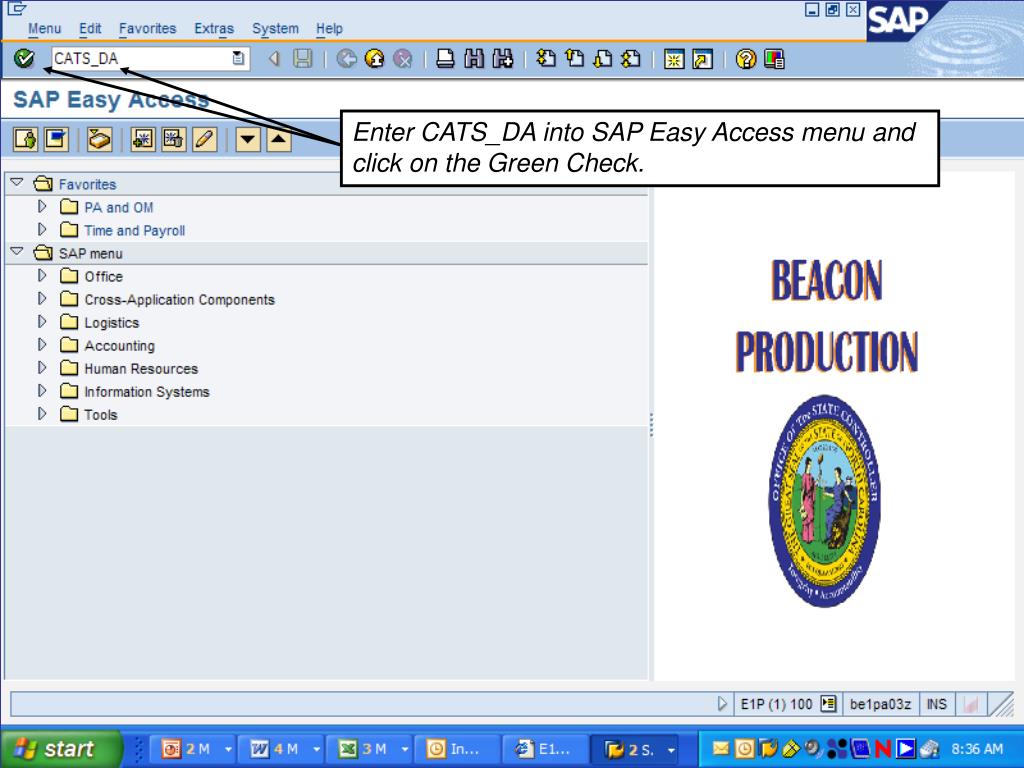This screenshot has width=1024, height=768.
Task: Click the green check Enter button
Action: point(24,59)
